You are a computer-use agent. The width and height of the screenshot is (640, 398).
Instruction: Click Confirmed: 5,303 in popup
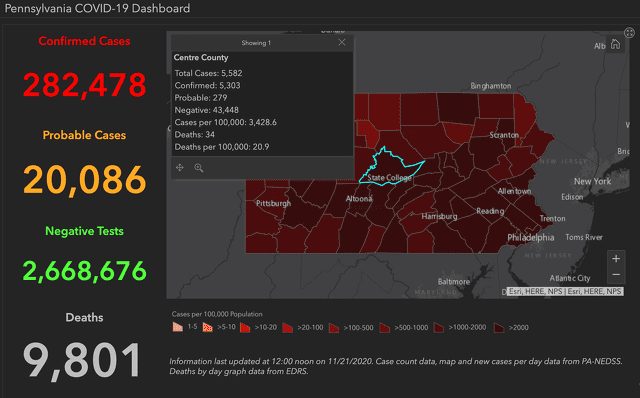(207, 85)
